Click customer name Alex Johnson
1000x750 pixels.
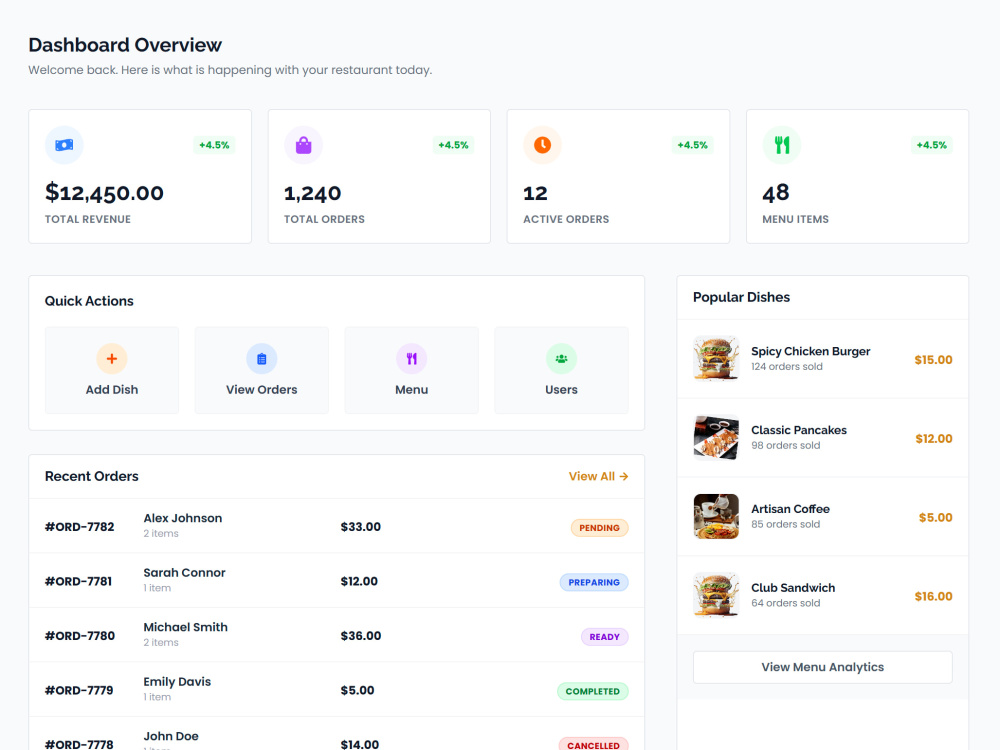183,518
